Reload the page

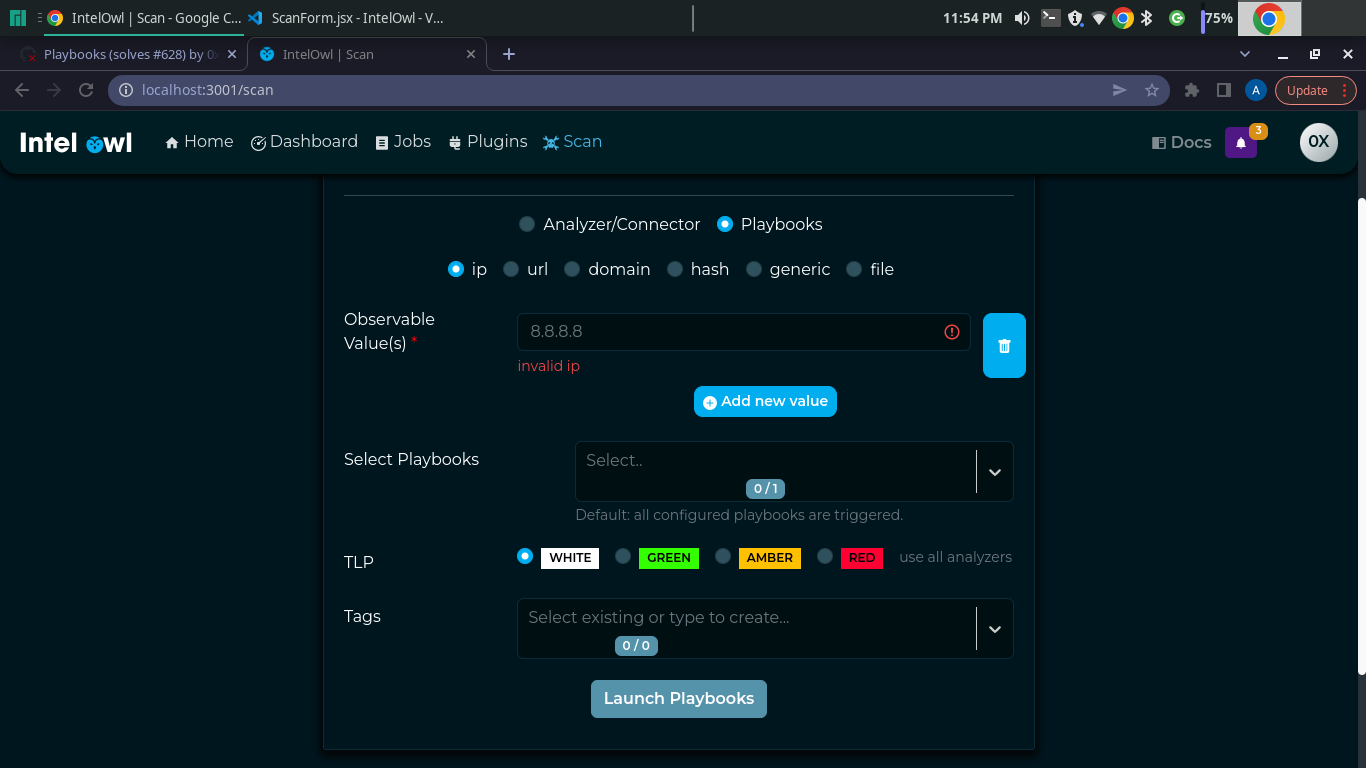86,90
